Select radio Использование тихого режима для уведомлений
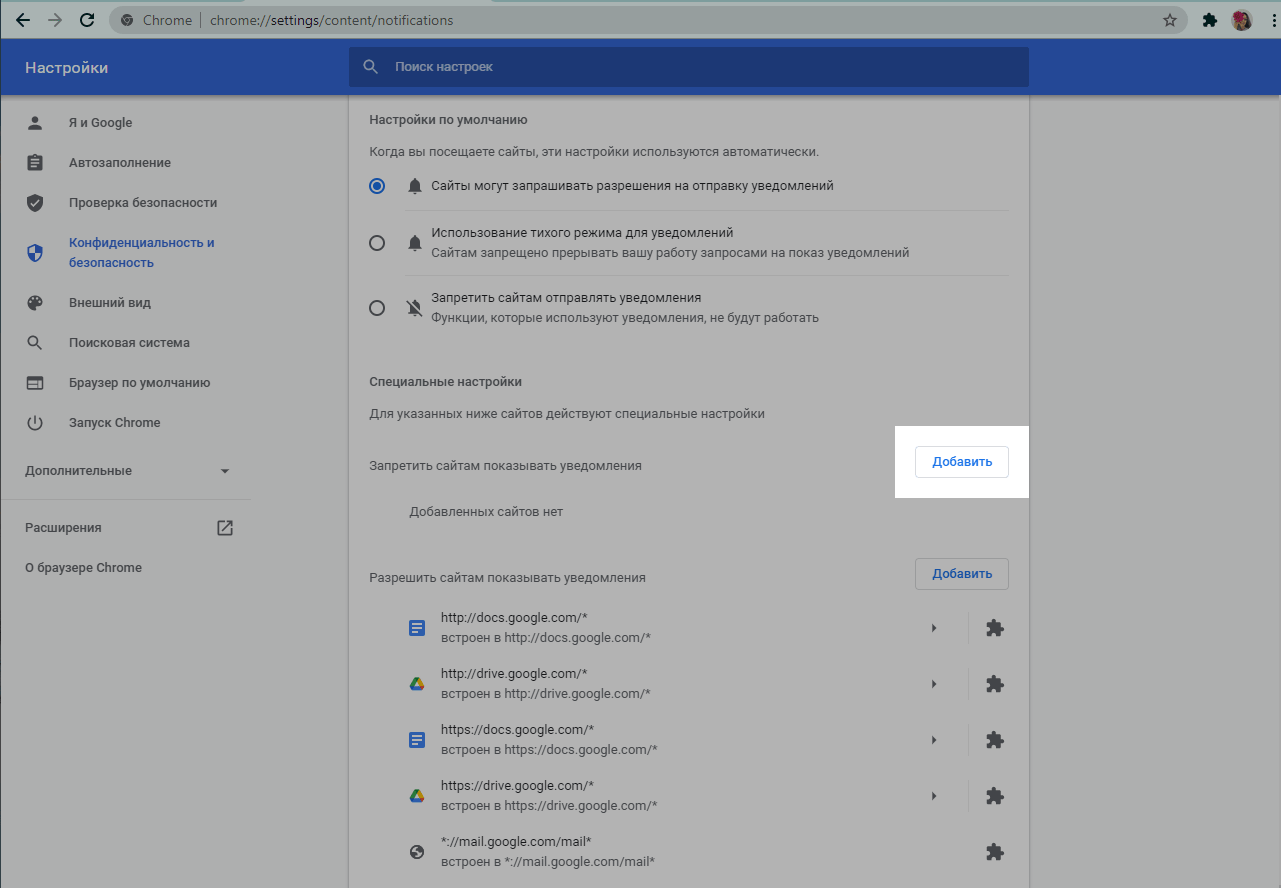Viewport: 1281px width, 888px height. [377, 243]
